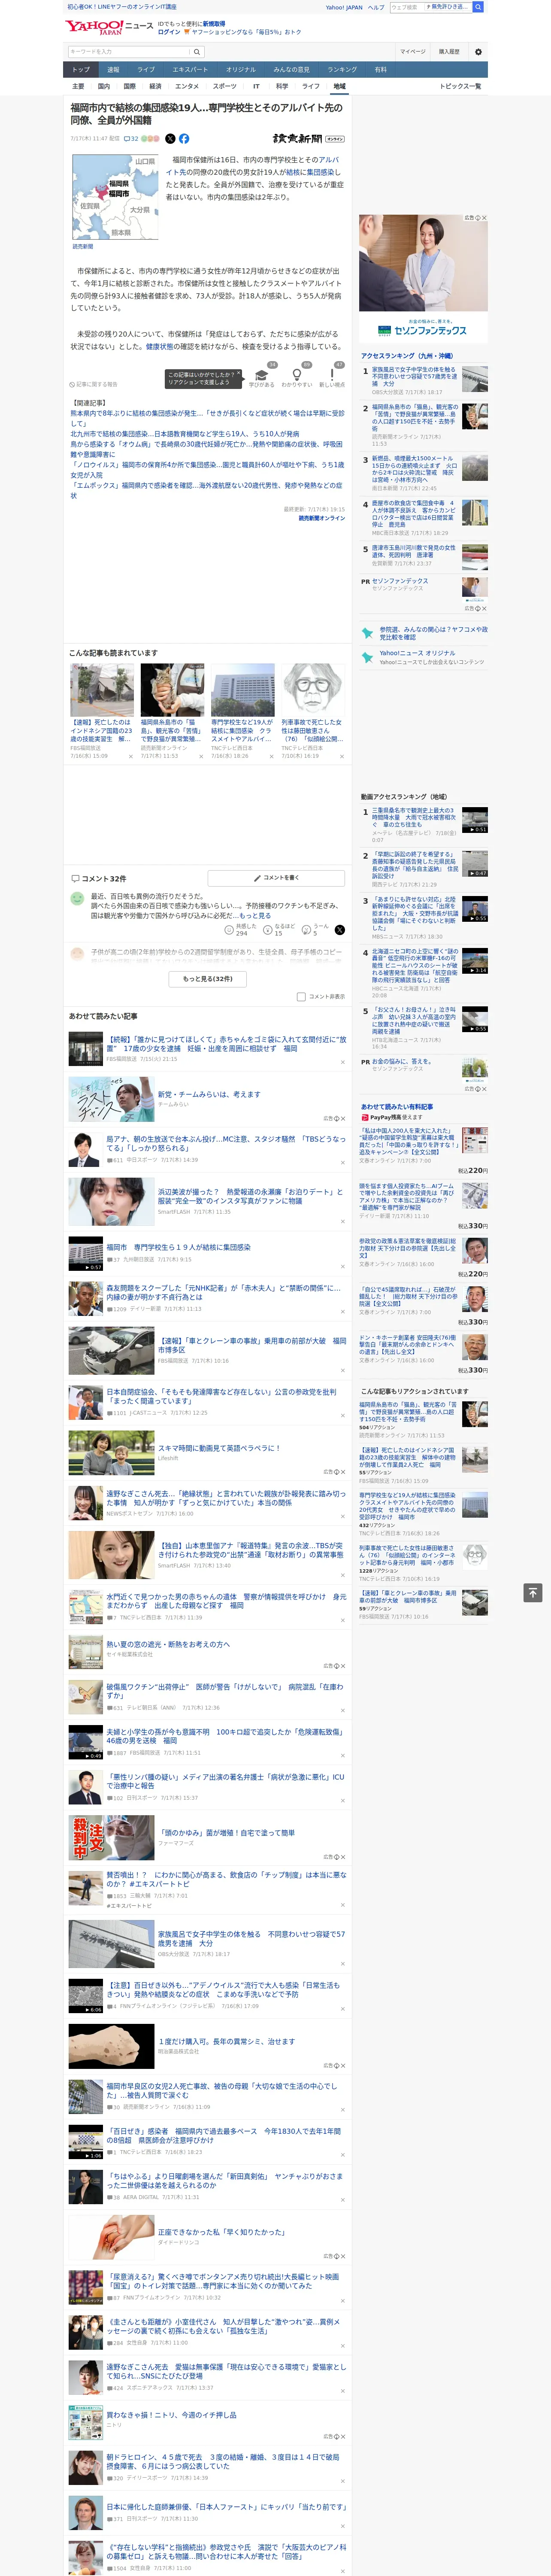Click the web search magnifier in header
Image resolution: width=551 pixels, height=2576 pixels.
[478, 7]
